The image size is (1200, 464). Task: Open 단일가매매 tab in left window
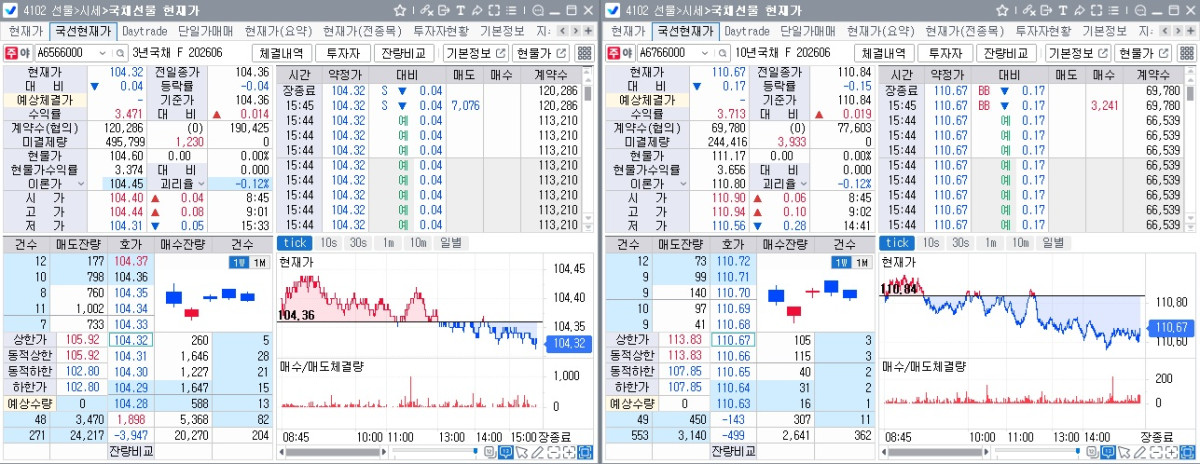(x=207, y=31)
